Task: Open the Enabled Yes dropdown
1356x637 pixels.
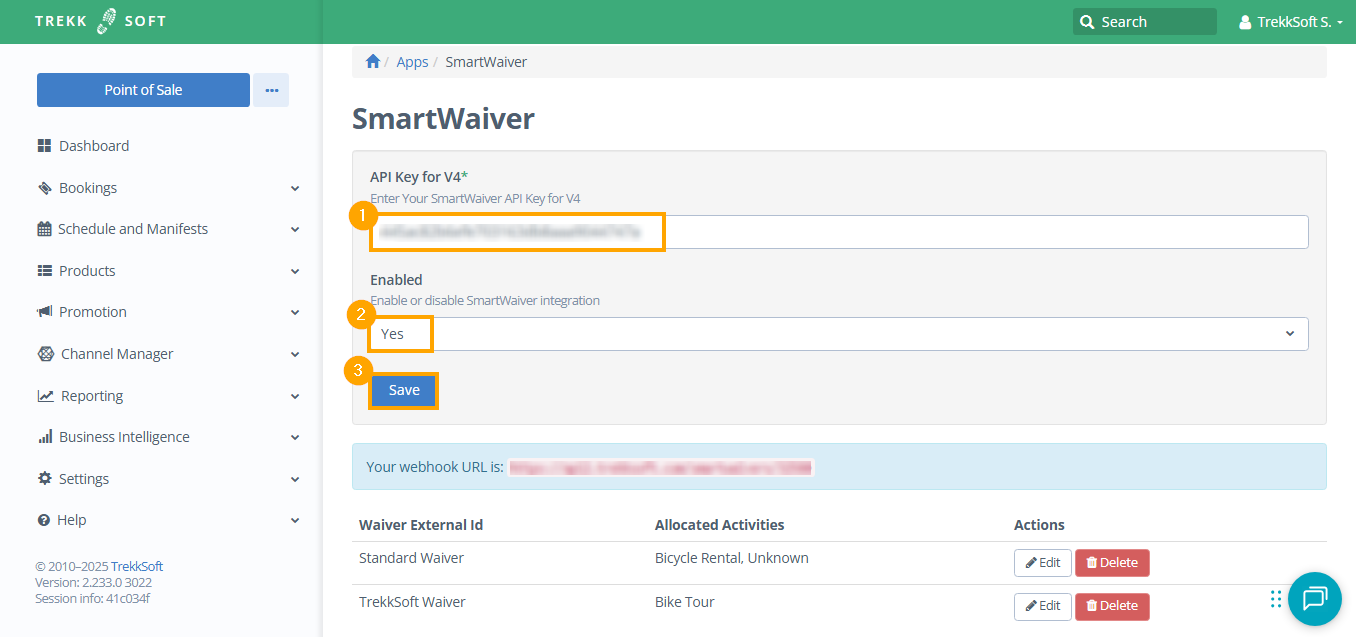Action: point(838,334)
